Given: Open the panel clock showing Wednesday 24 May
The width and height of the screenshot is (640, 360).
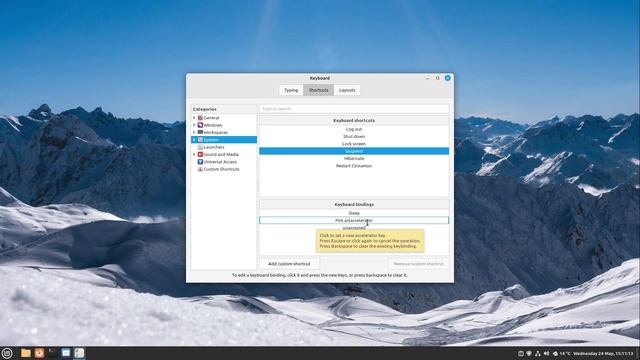Looking at the screenshot, I should pos(603,353).
